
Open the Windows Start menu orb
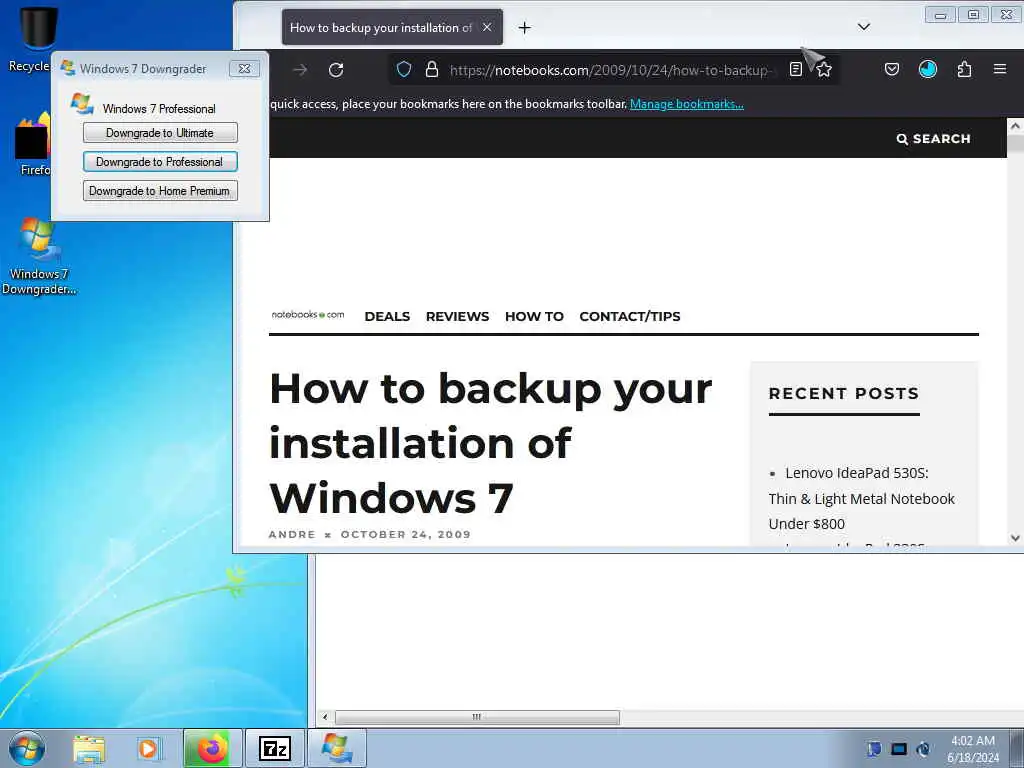(27, 748)
